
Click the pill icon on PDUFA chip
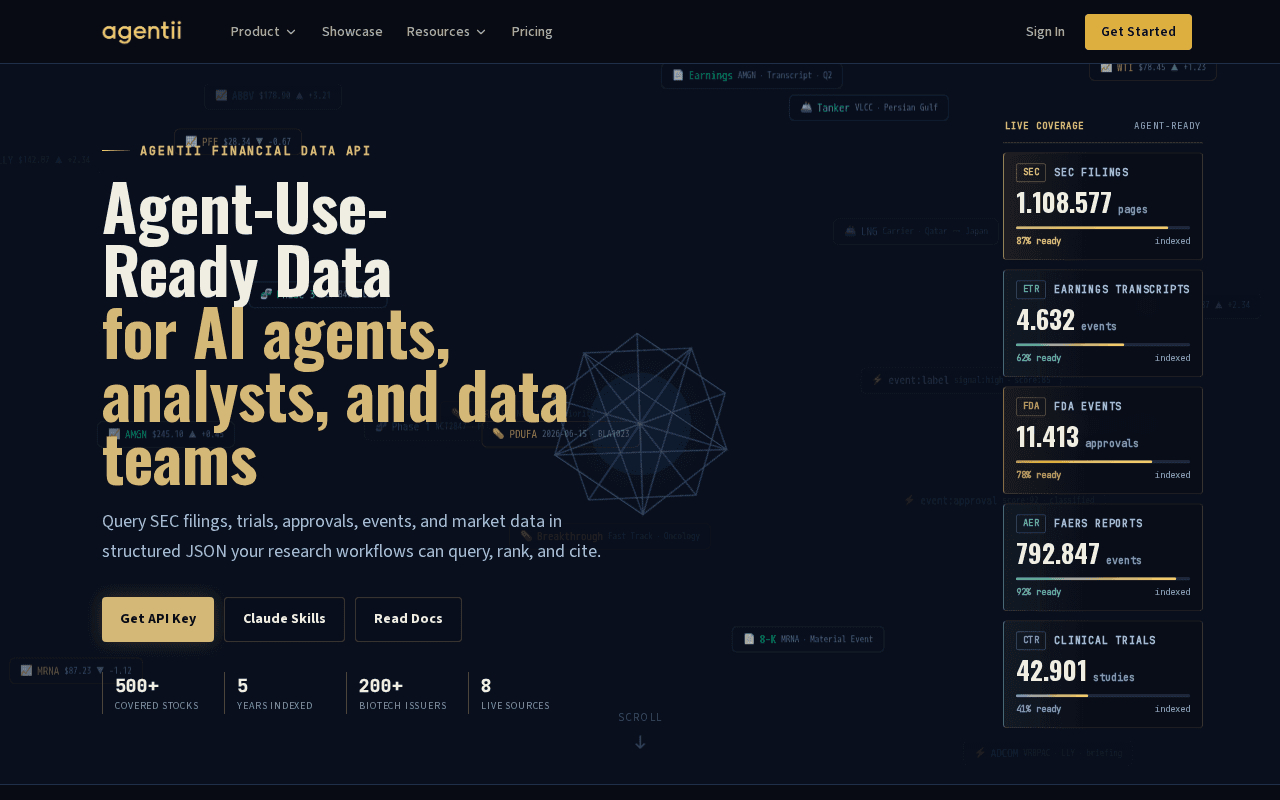tap(498, 434)
